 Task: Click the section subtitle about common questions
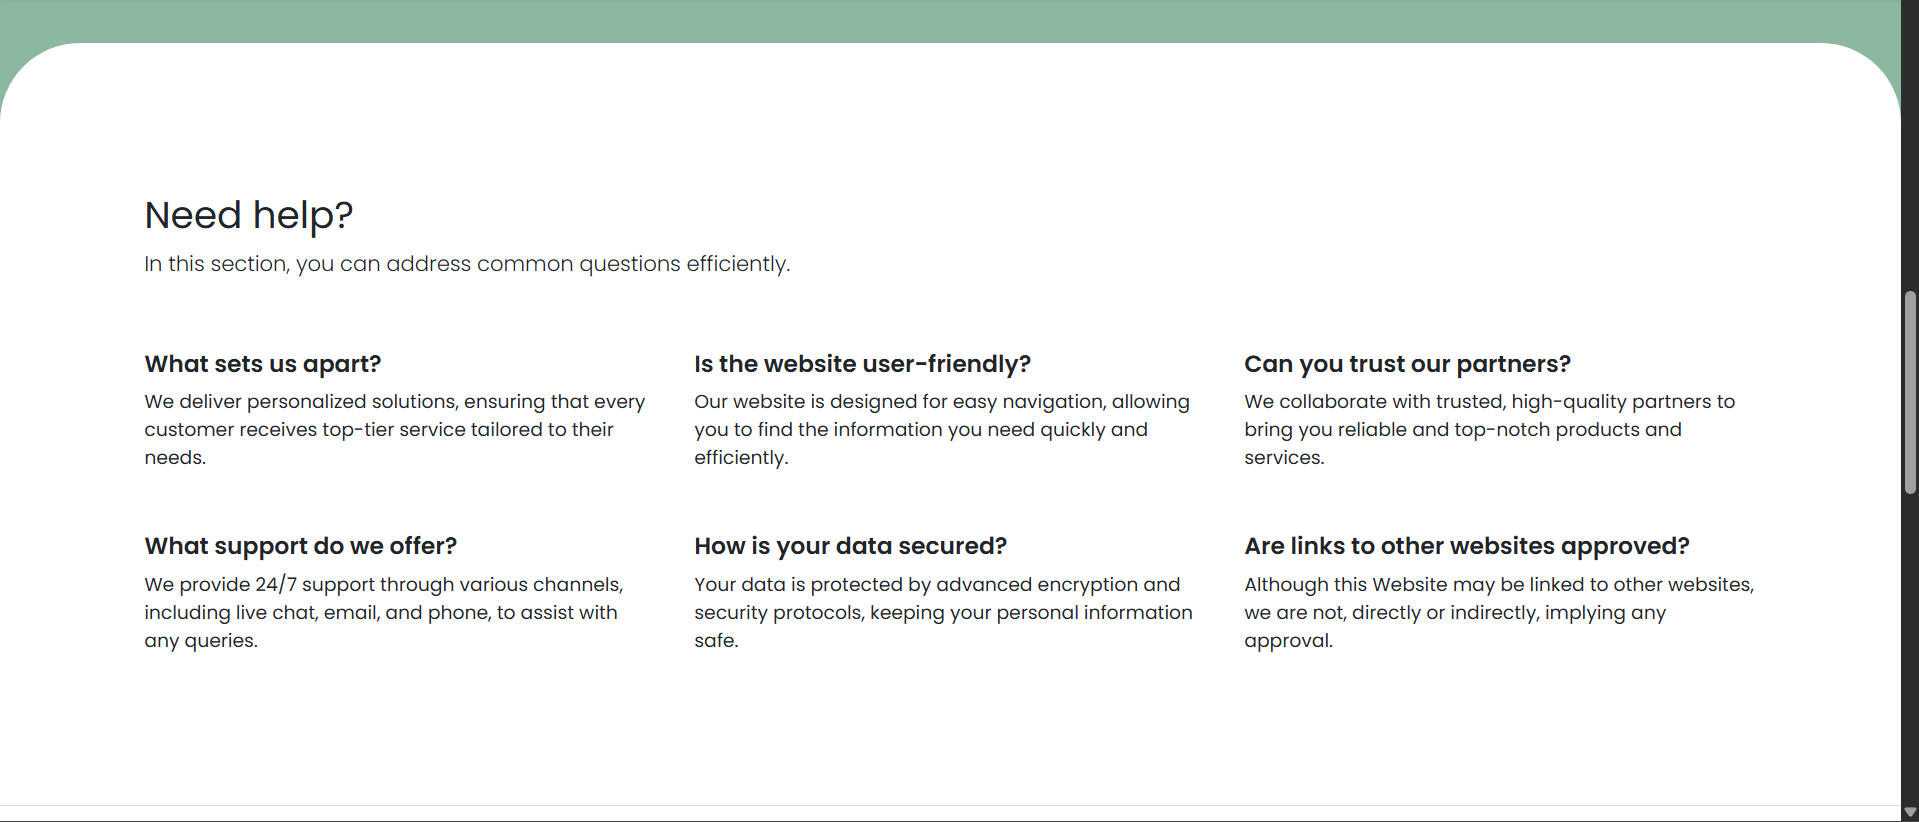[x=467, y=264]
